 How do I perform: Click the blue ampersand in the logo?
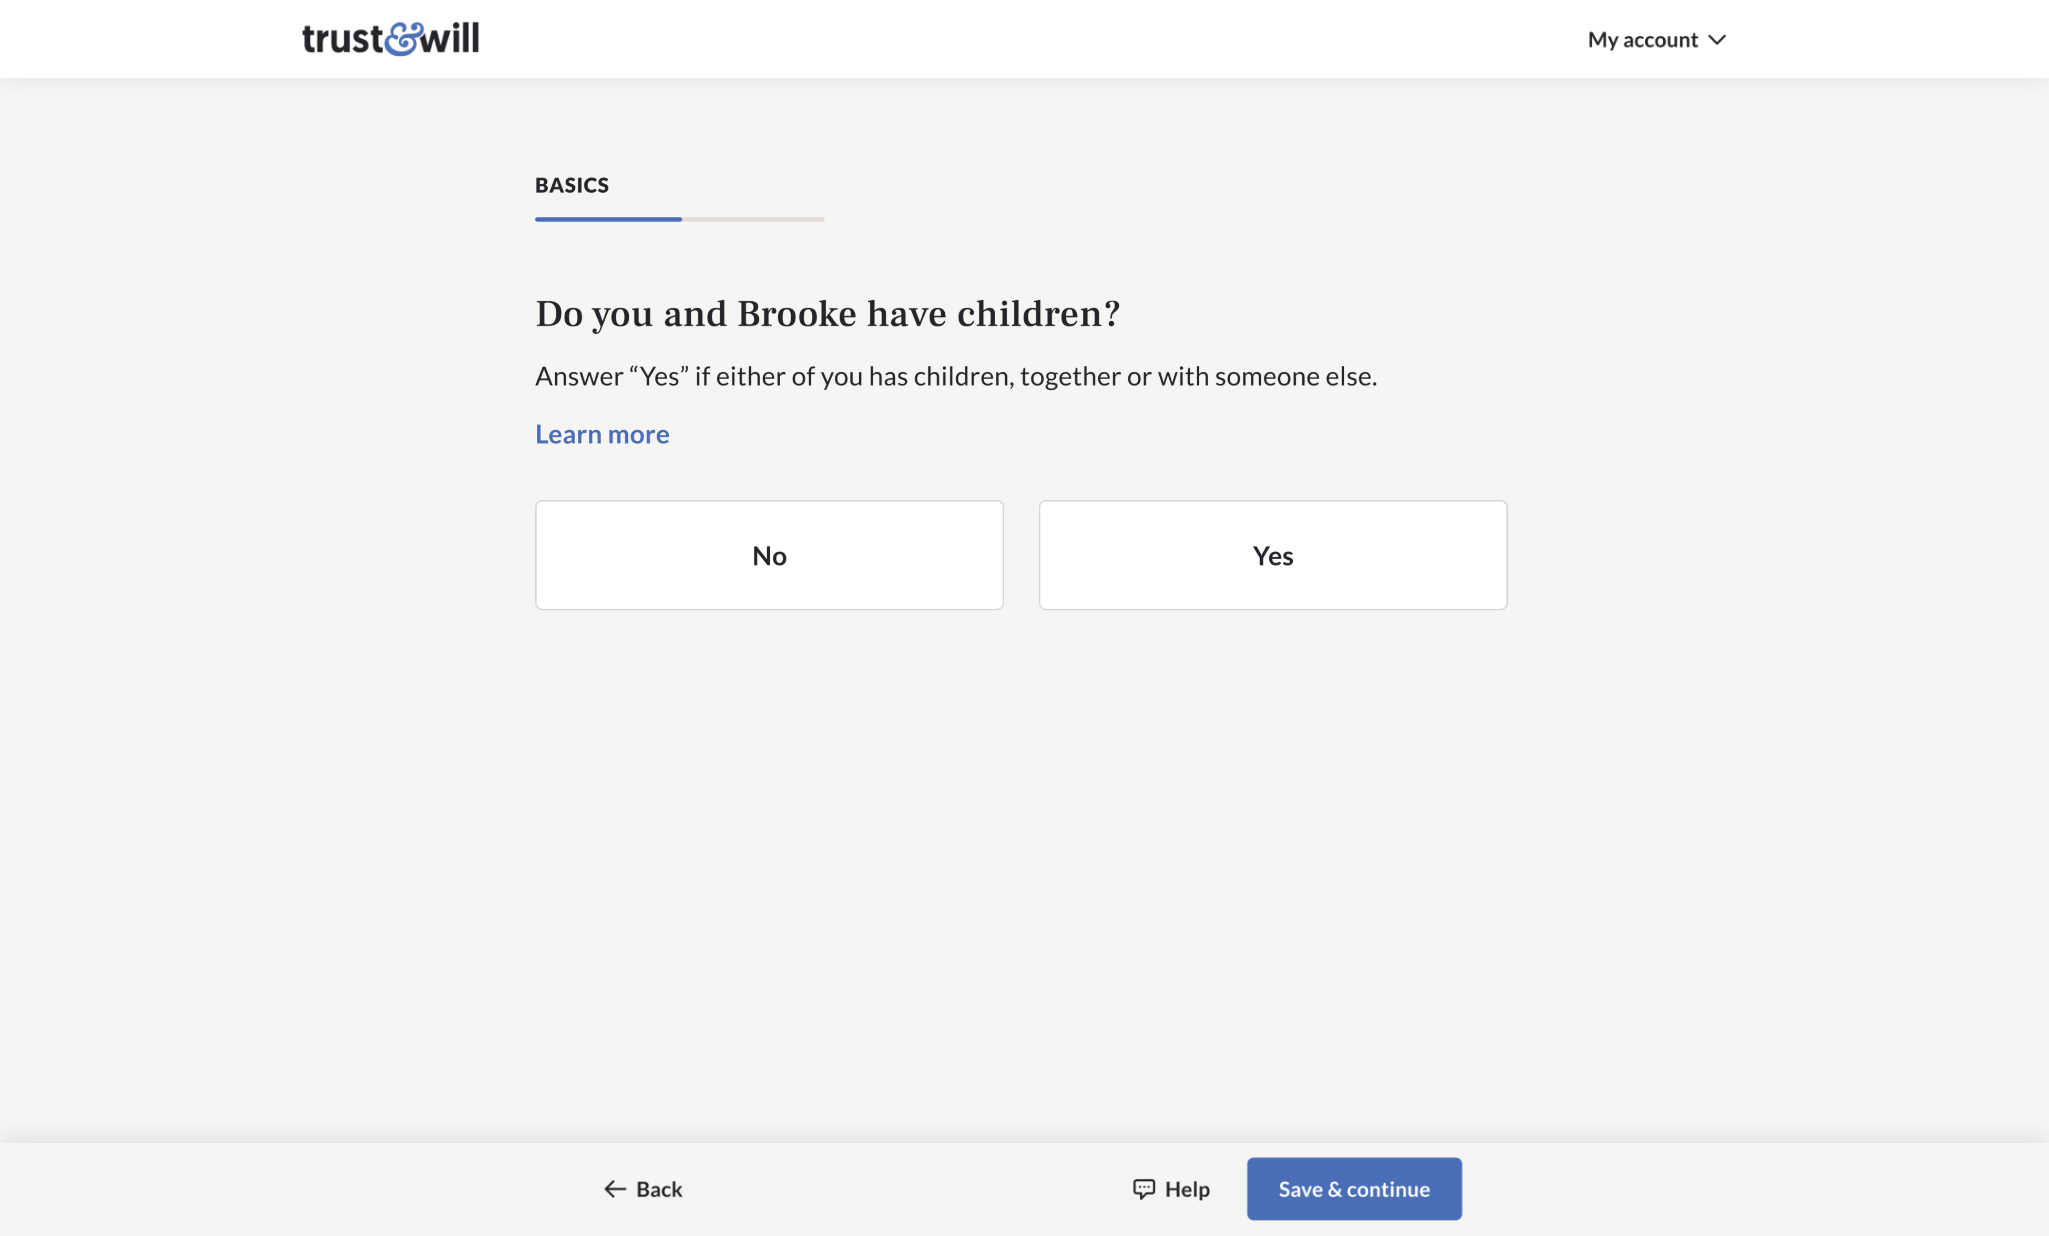(402, 39)
